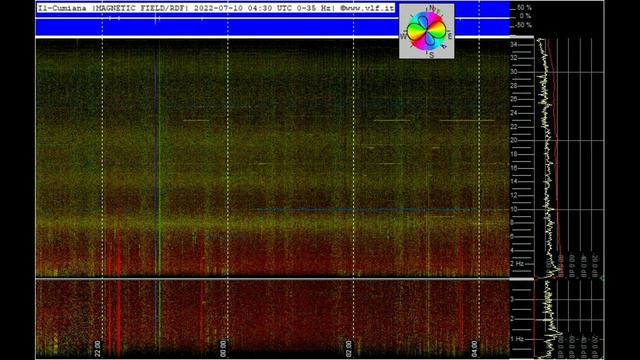The width and height of the screenshot is (640, 360).
Task: Select the 02:00 time axis label
Action: (349, 349)
